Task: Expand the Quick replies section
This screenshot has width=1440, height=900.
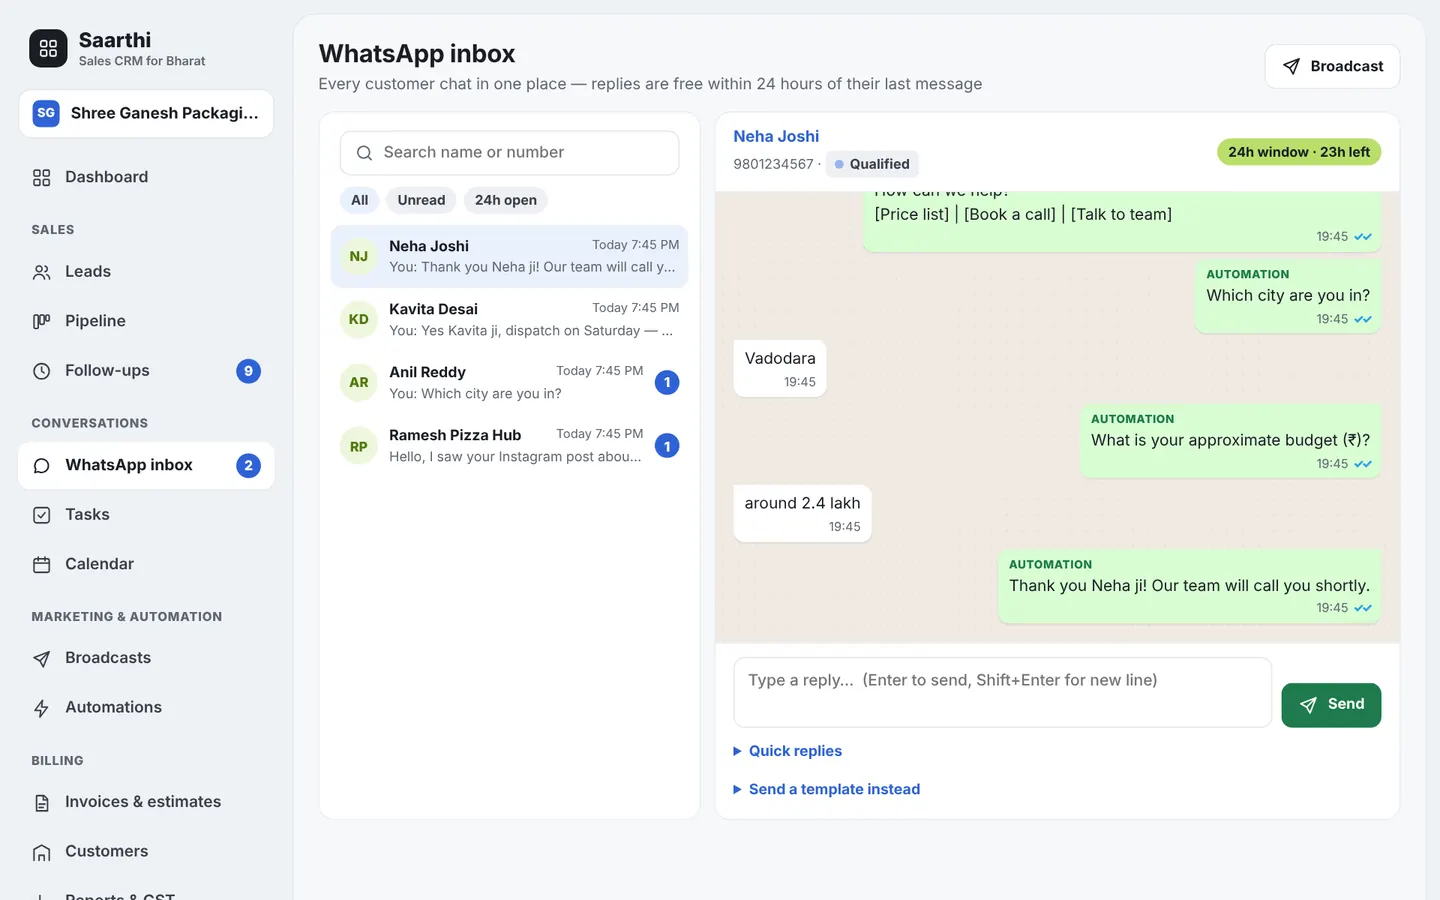Action: tap(788, 751)
